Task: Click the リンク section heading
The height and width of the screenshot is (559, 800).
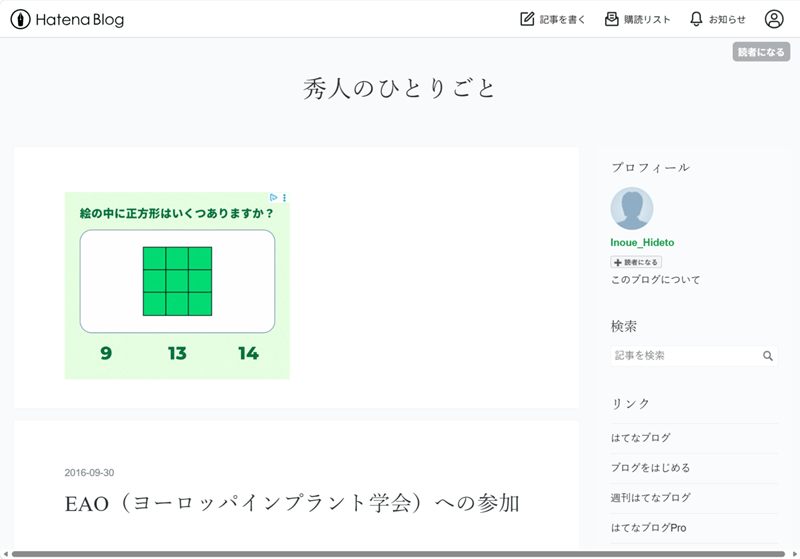Action: (x=630, y=404)
